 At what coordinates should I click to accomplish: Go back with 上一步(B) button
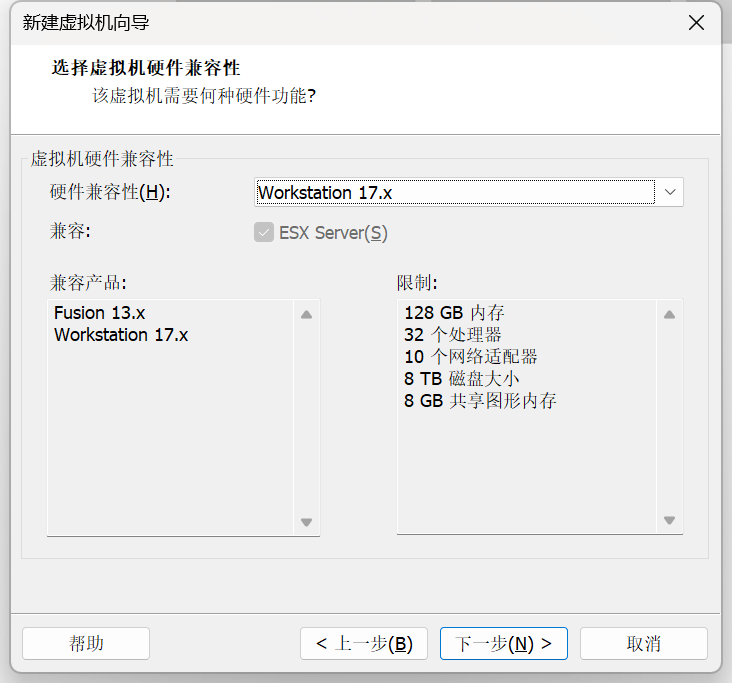click(x=364, y=643)
